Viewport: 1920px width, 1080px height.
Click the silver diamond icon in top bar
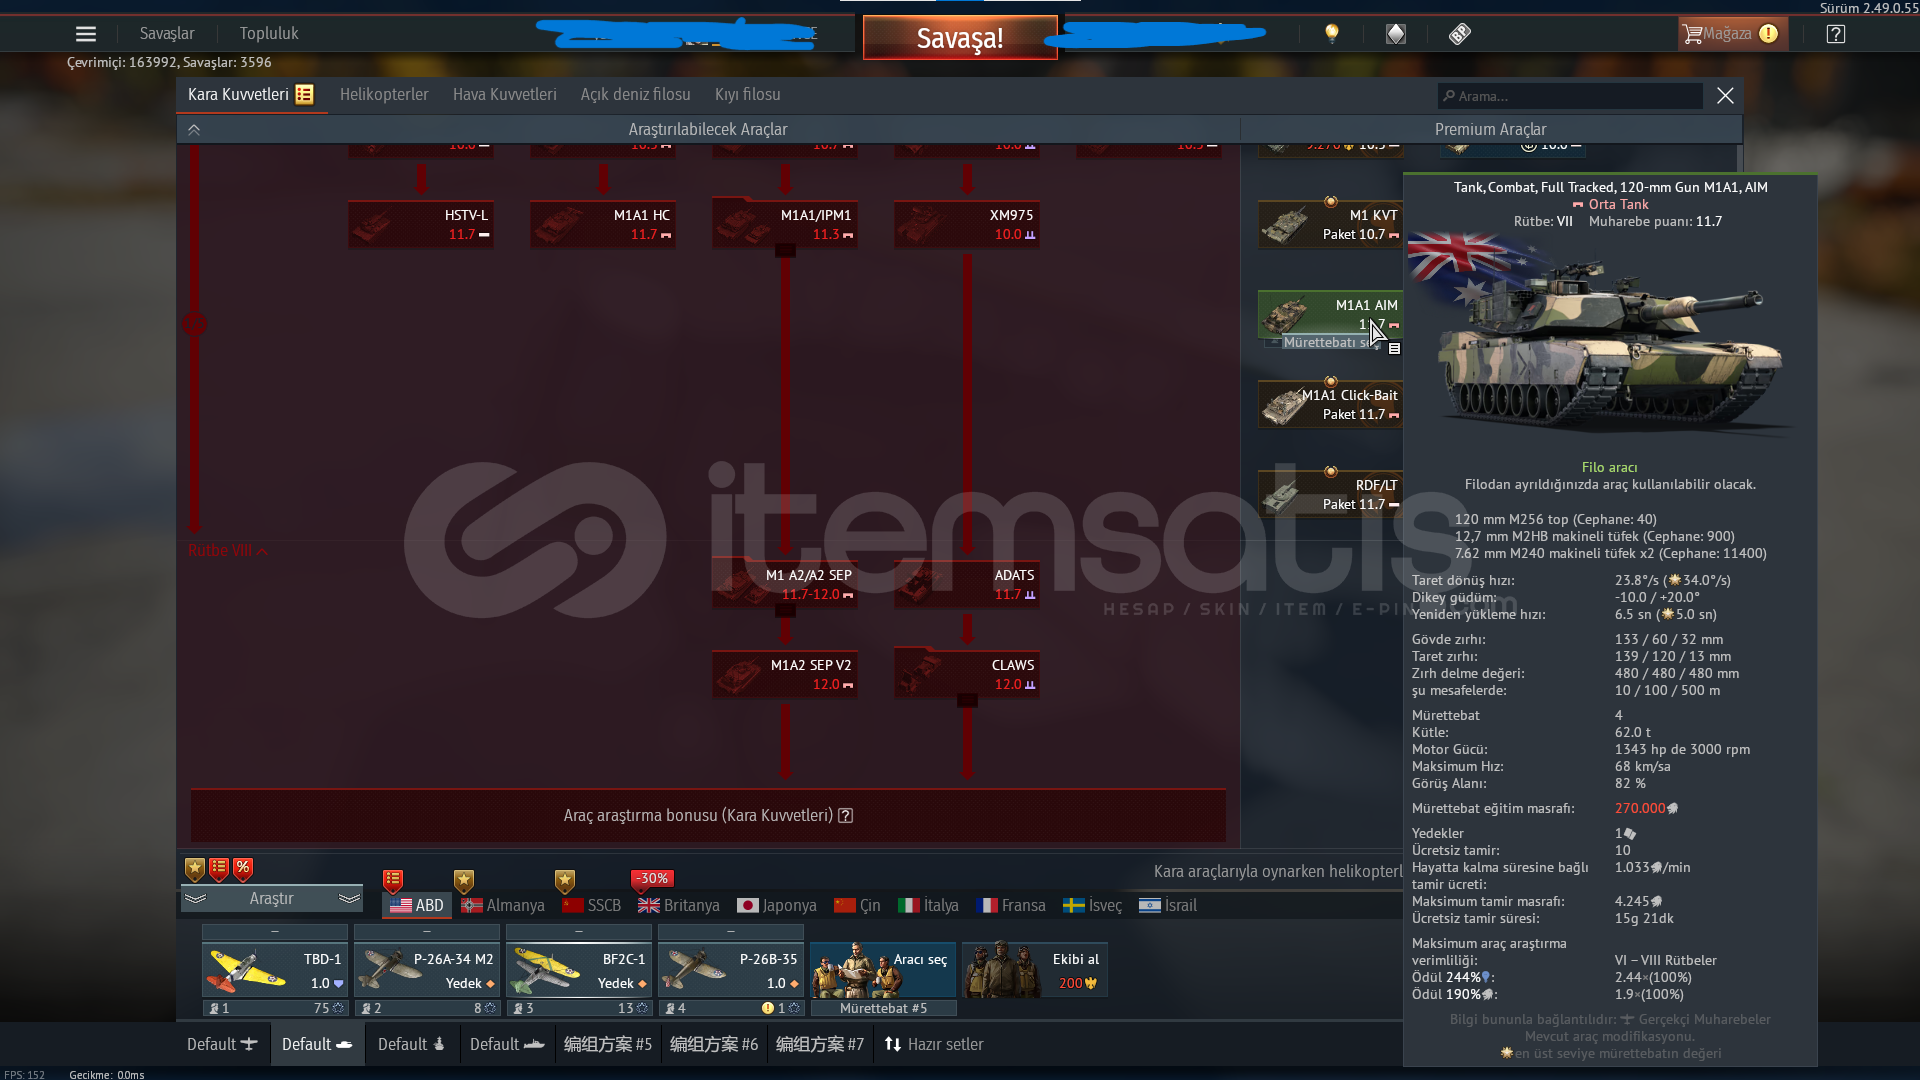pyautogui.click(x=1395, y=34)
